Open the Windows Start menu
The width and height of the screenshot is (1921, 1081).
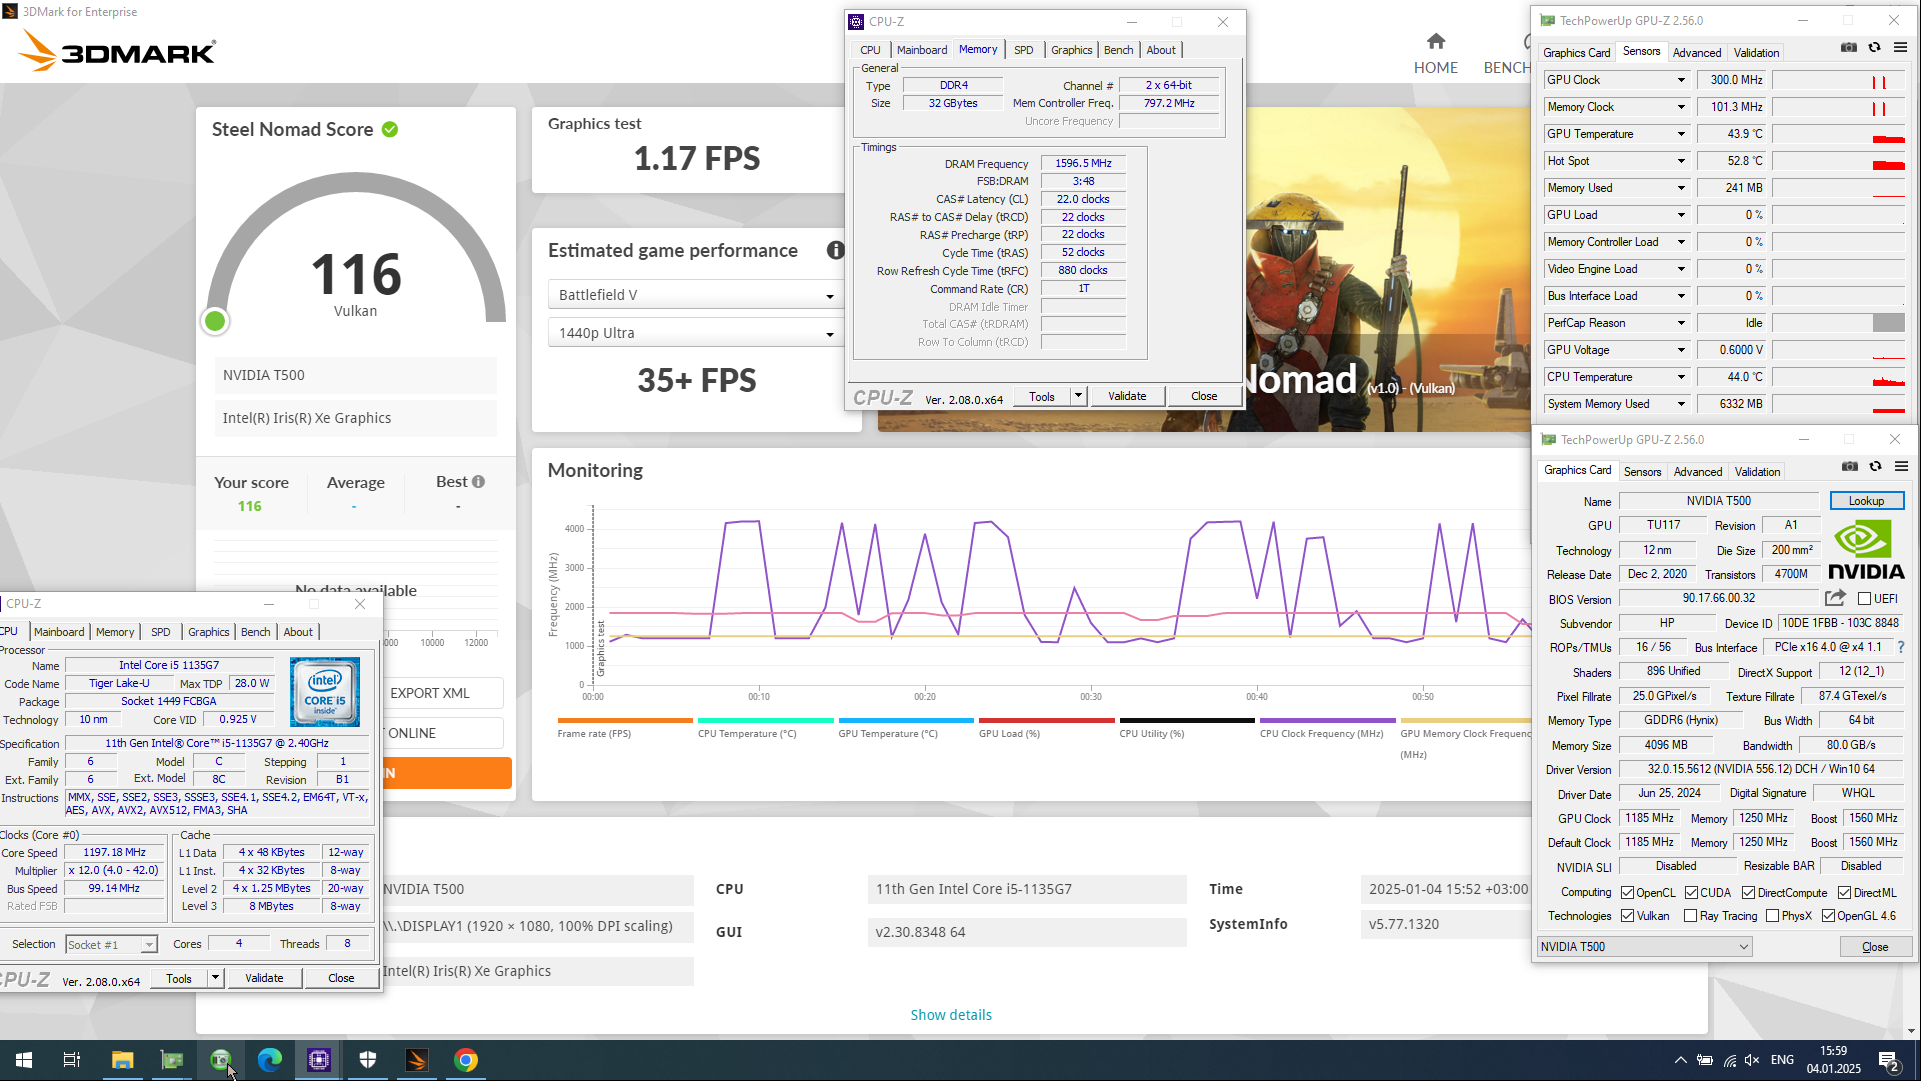pyautogui.click(x=24, y=1060)
